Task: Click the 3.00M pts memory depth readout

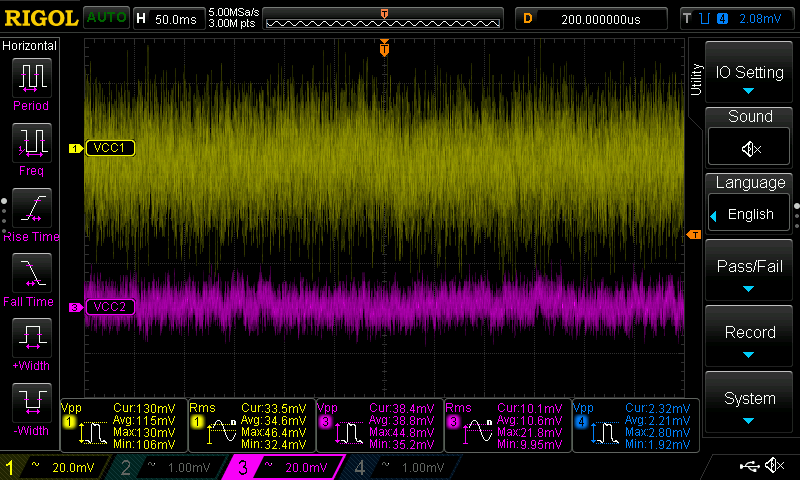Action: (231, 24)
